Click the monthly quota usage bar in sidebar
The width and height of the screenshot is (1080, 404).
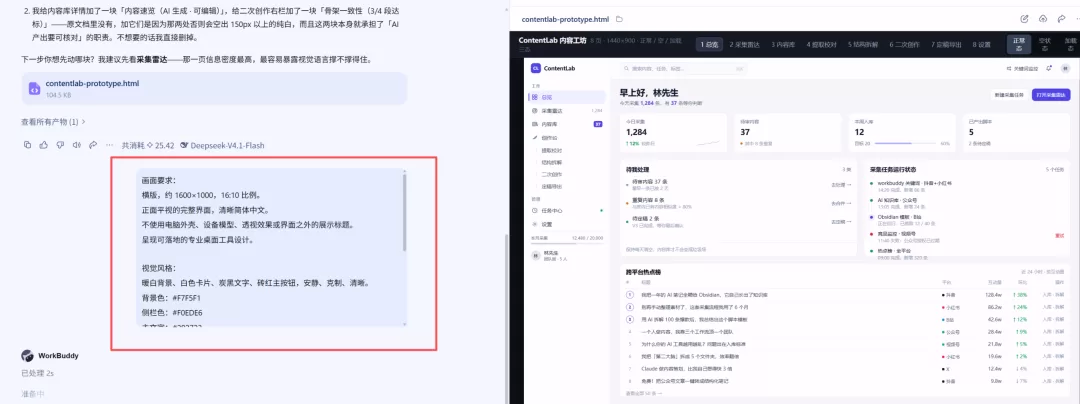(566, 242)
